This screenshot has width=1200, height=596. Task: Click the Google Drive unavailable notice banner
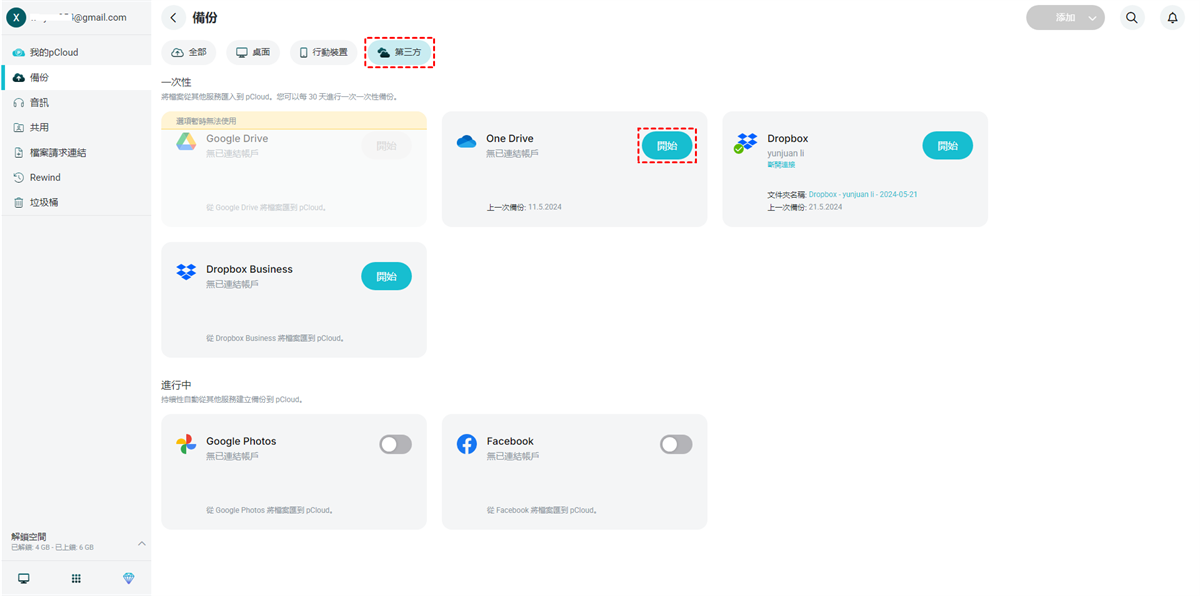click(294, 121)
